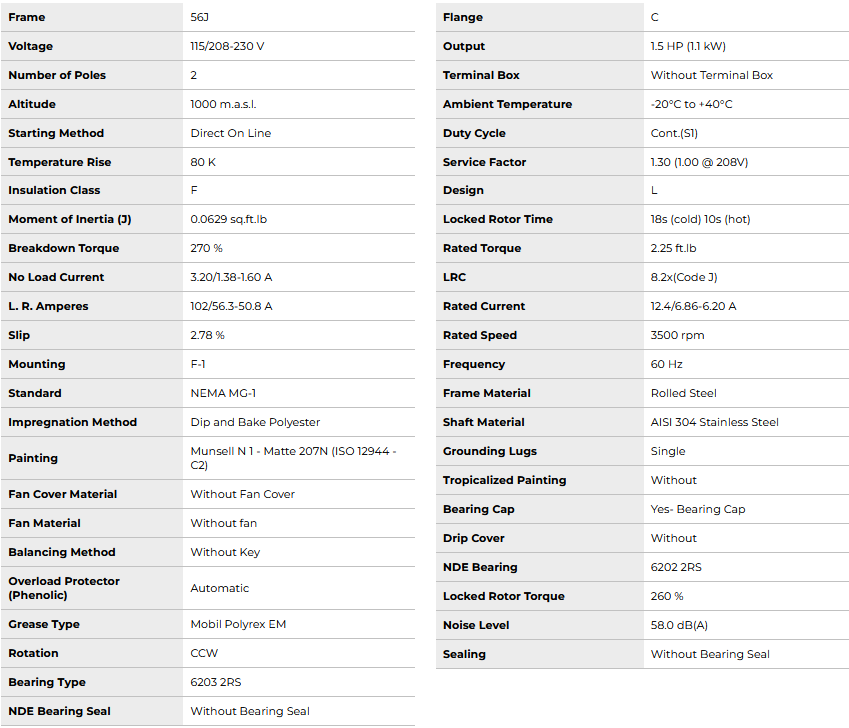Image resolution: width=849 pixels, height=728 pixels.
Task: Click the No Load Current row label
Action: click(56, 277)
